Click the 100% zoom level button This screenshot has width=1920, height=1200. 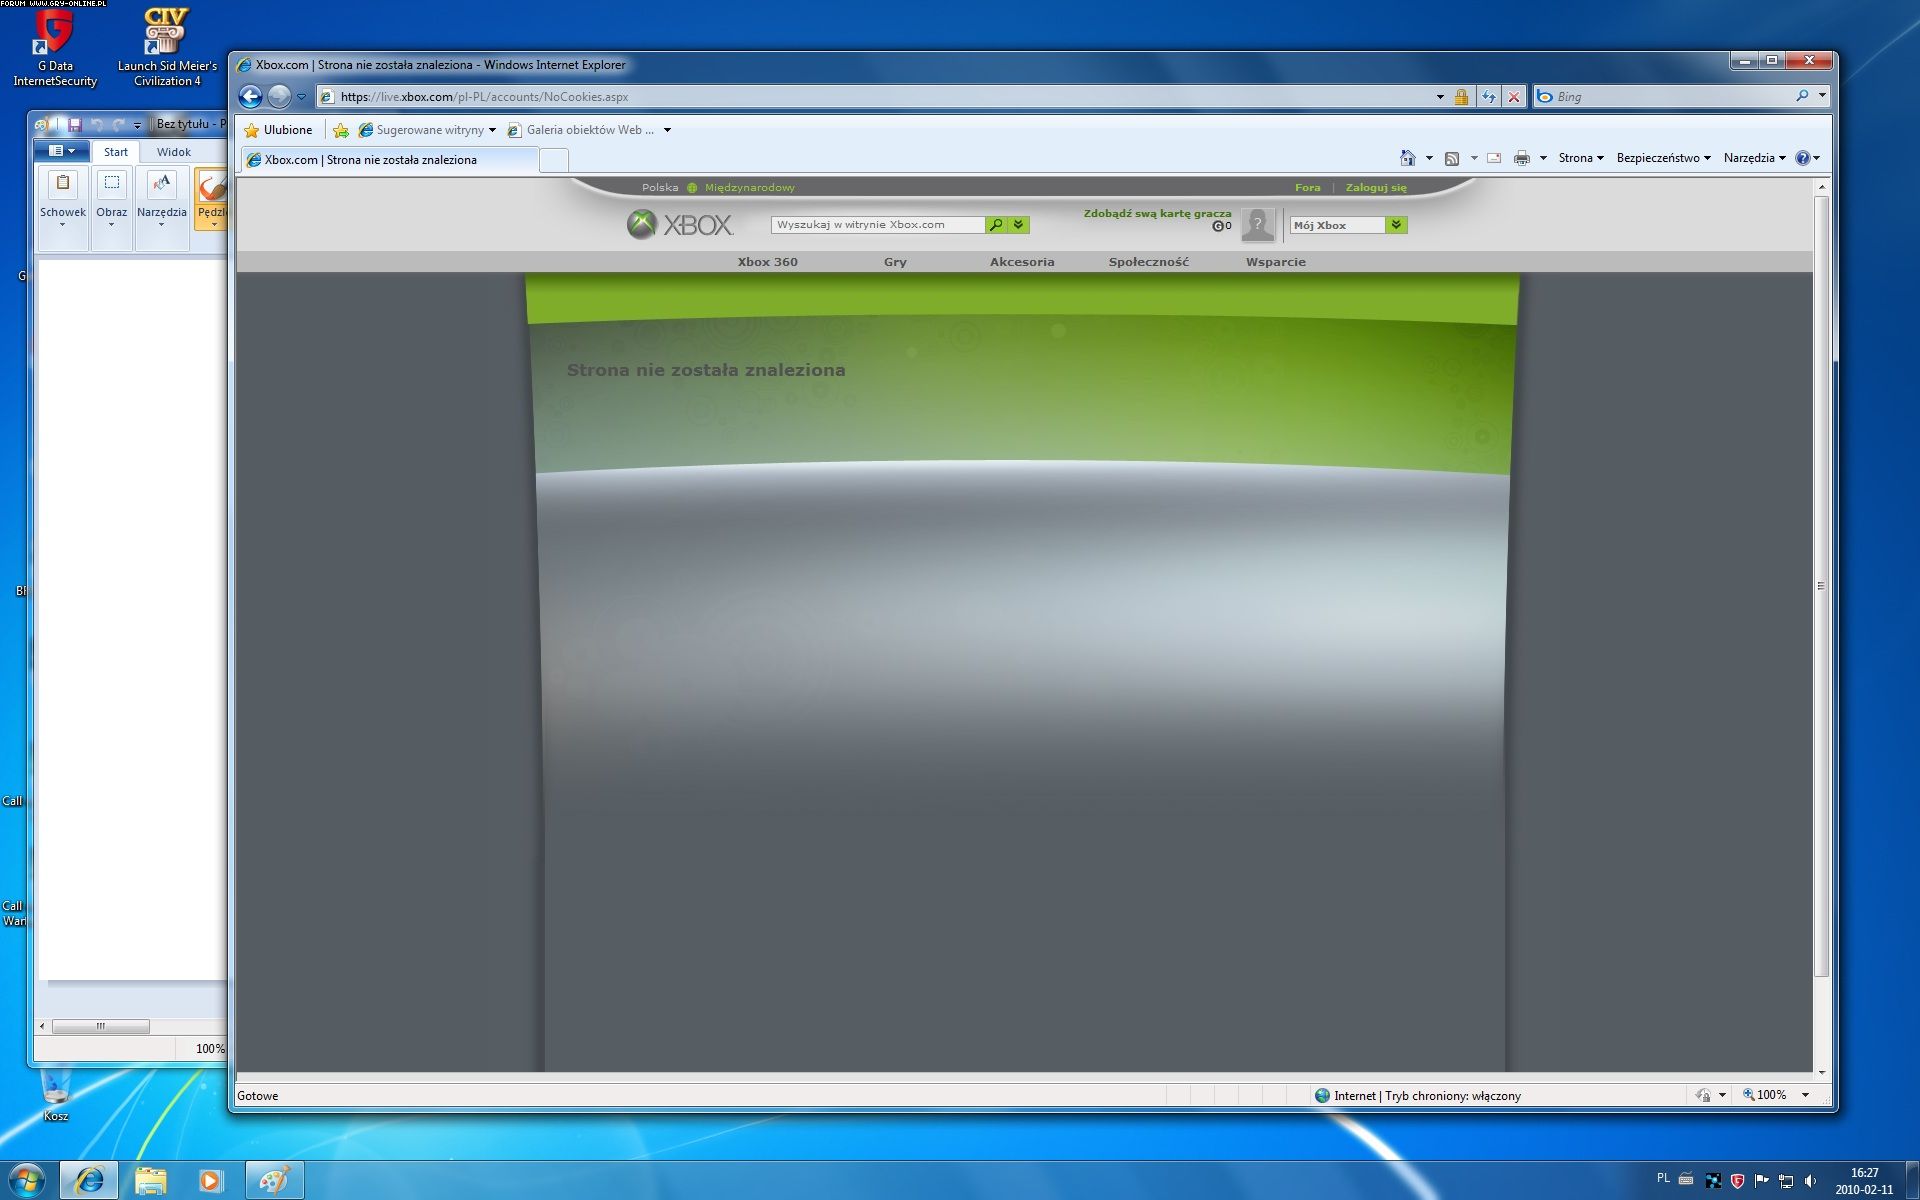(1765, 1095)
